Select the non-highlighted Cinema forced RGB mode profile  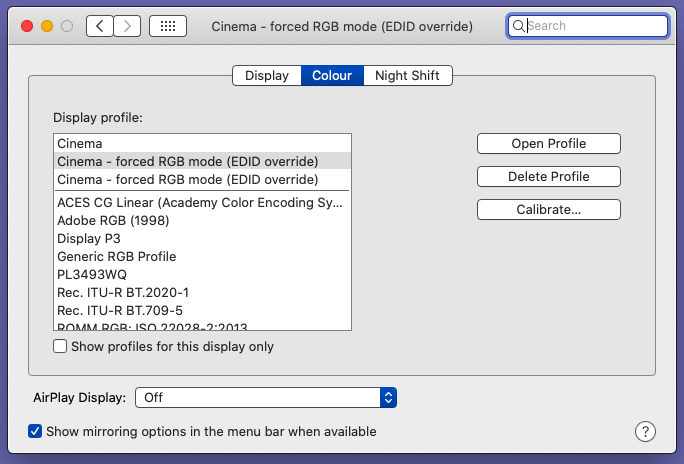tap(202, 179)
